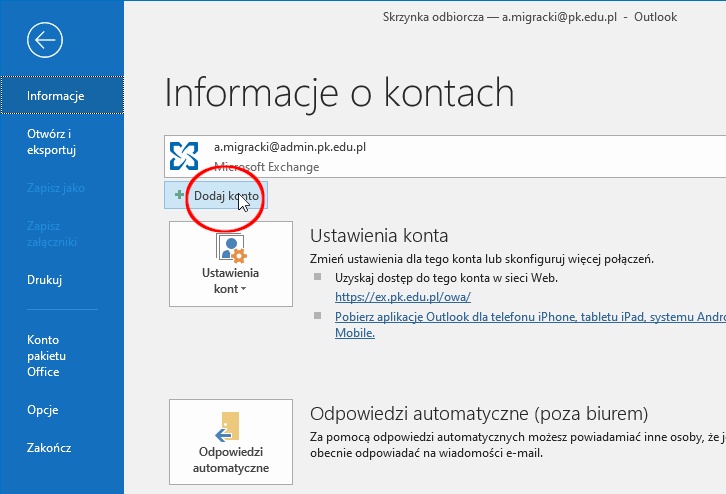Viewport: 726px width, 494px height.
Task: Click the Odpowiedzi automatyczne button label
Action: tap(231, 460)
